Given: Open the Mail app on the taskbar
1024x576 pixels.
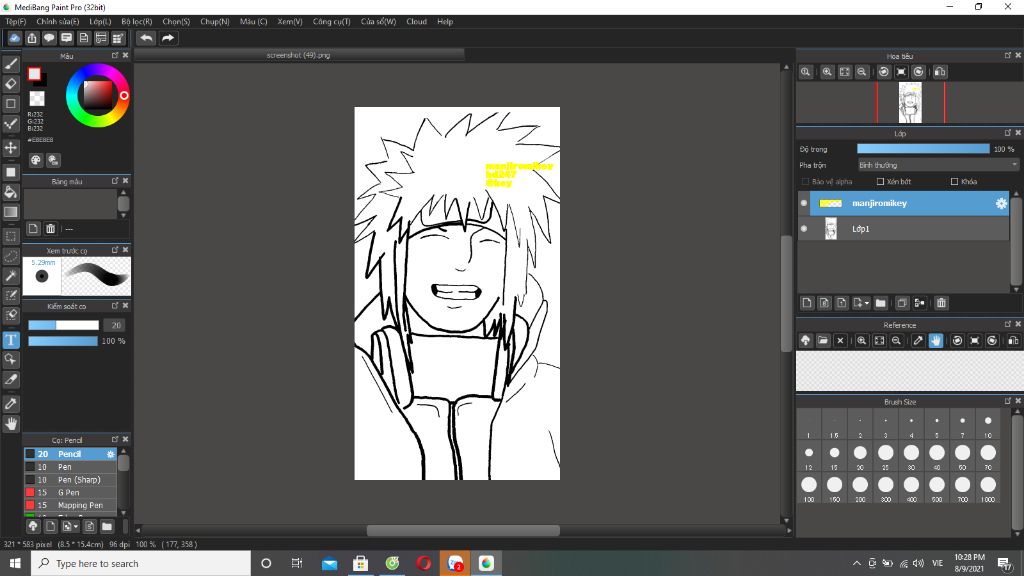Looking at the screenshot, I should pos(329,563).
